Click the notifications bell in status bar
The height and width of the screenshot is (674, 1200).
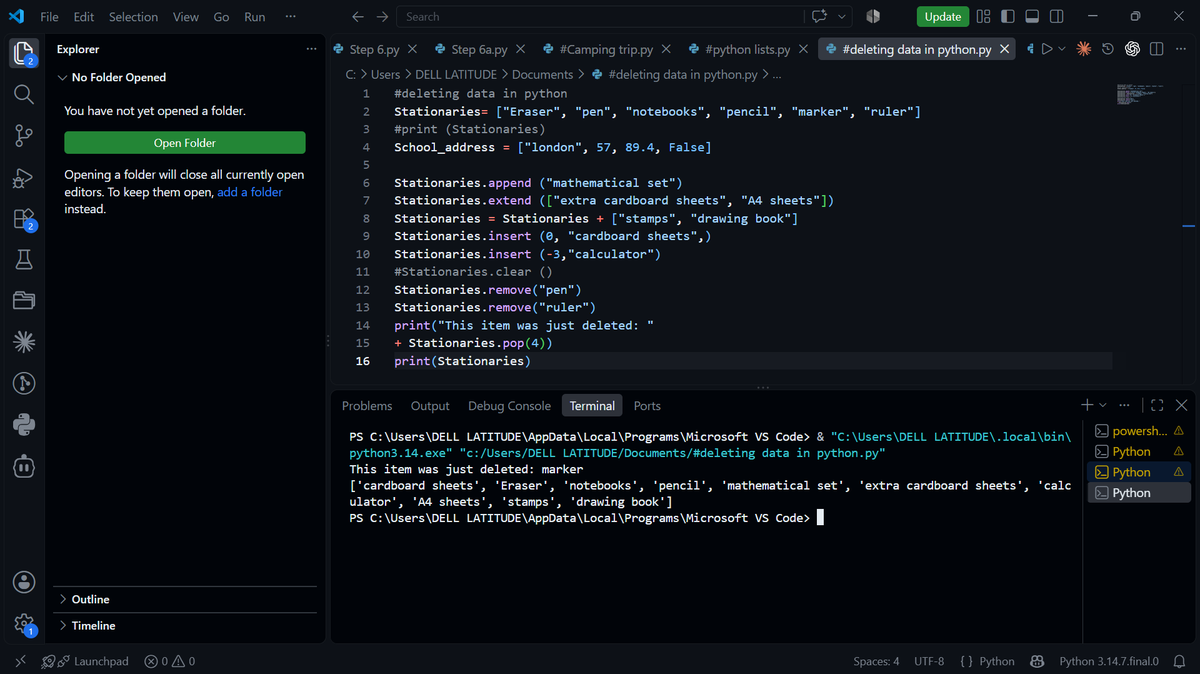(x=1179, y=661)
